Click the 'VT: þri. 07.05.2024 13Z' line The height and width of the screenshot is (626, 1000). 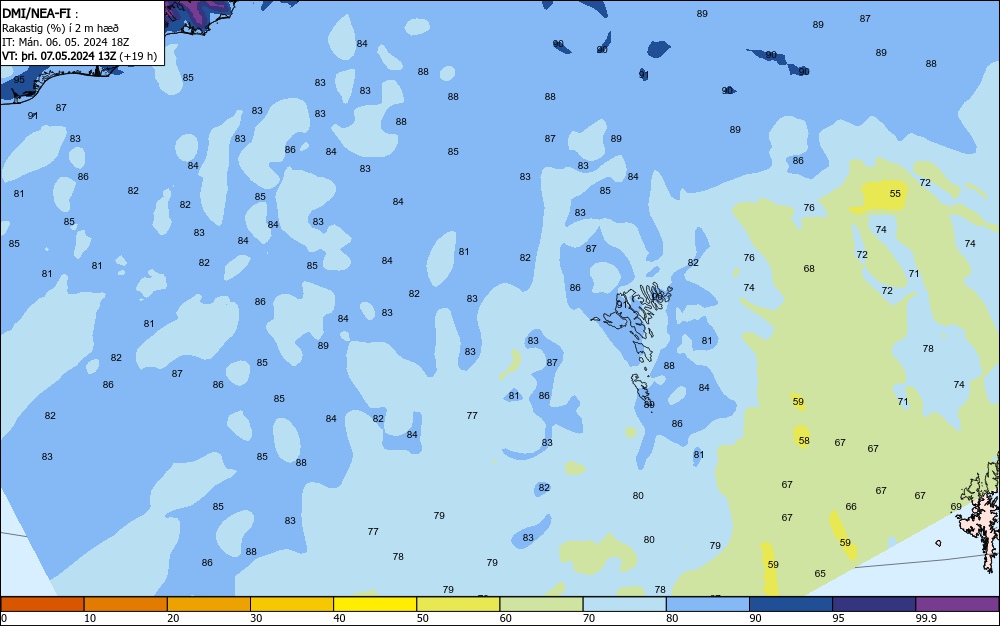(59, 56)
